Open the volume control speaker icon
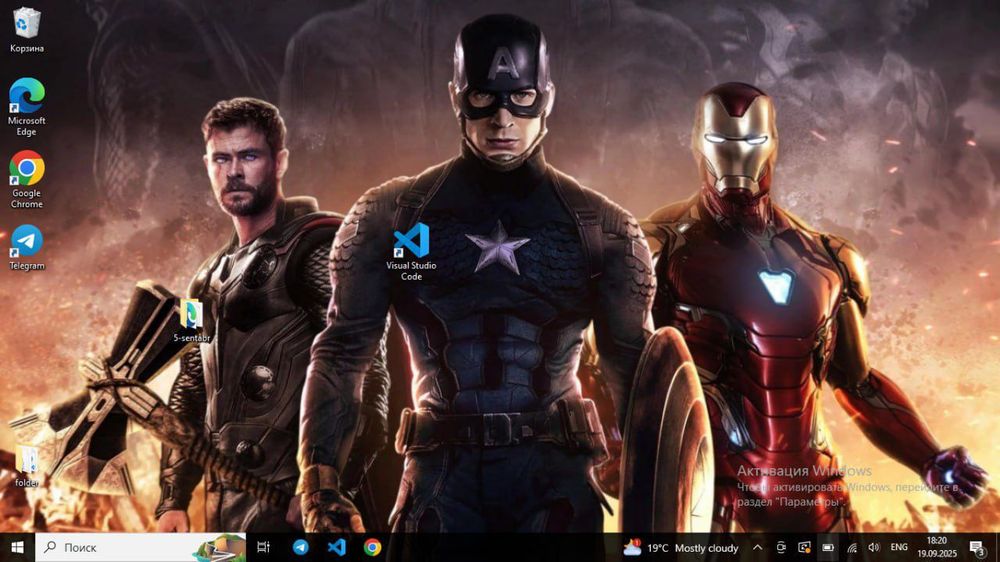 [874, 547]
